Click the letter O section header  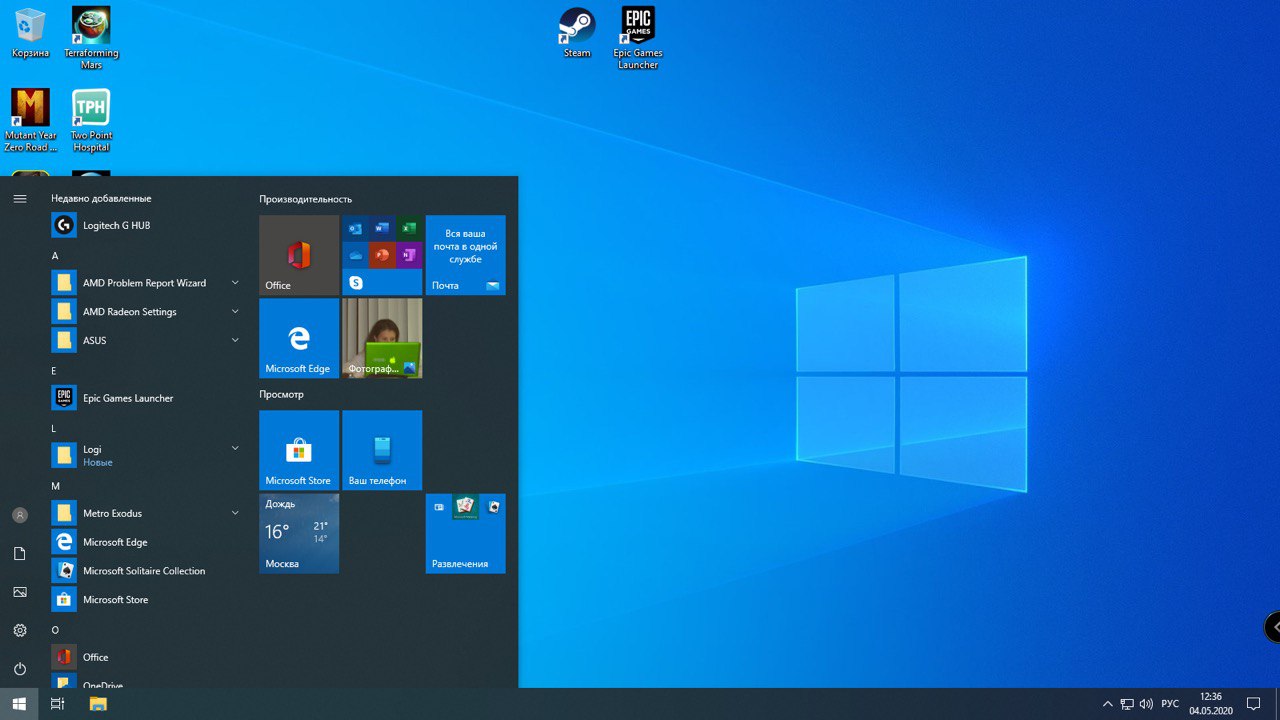point(55,630)
